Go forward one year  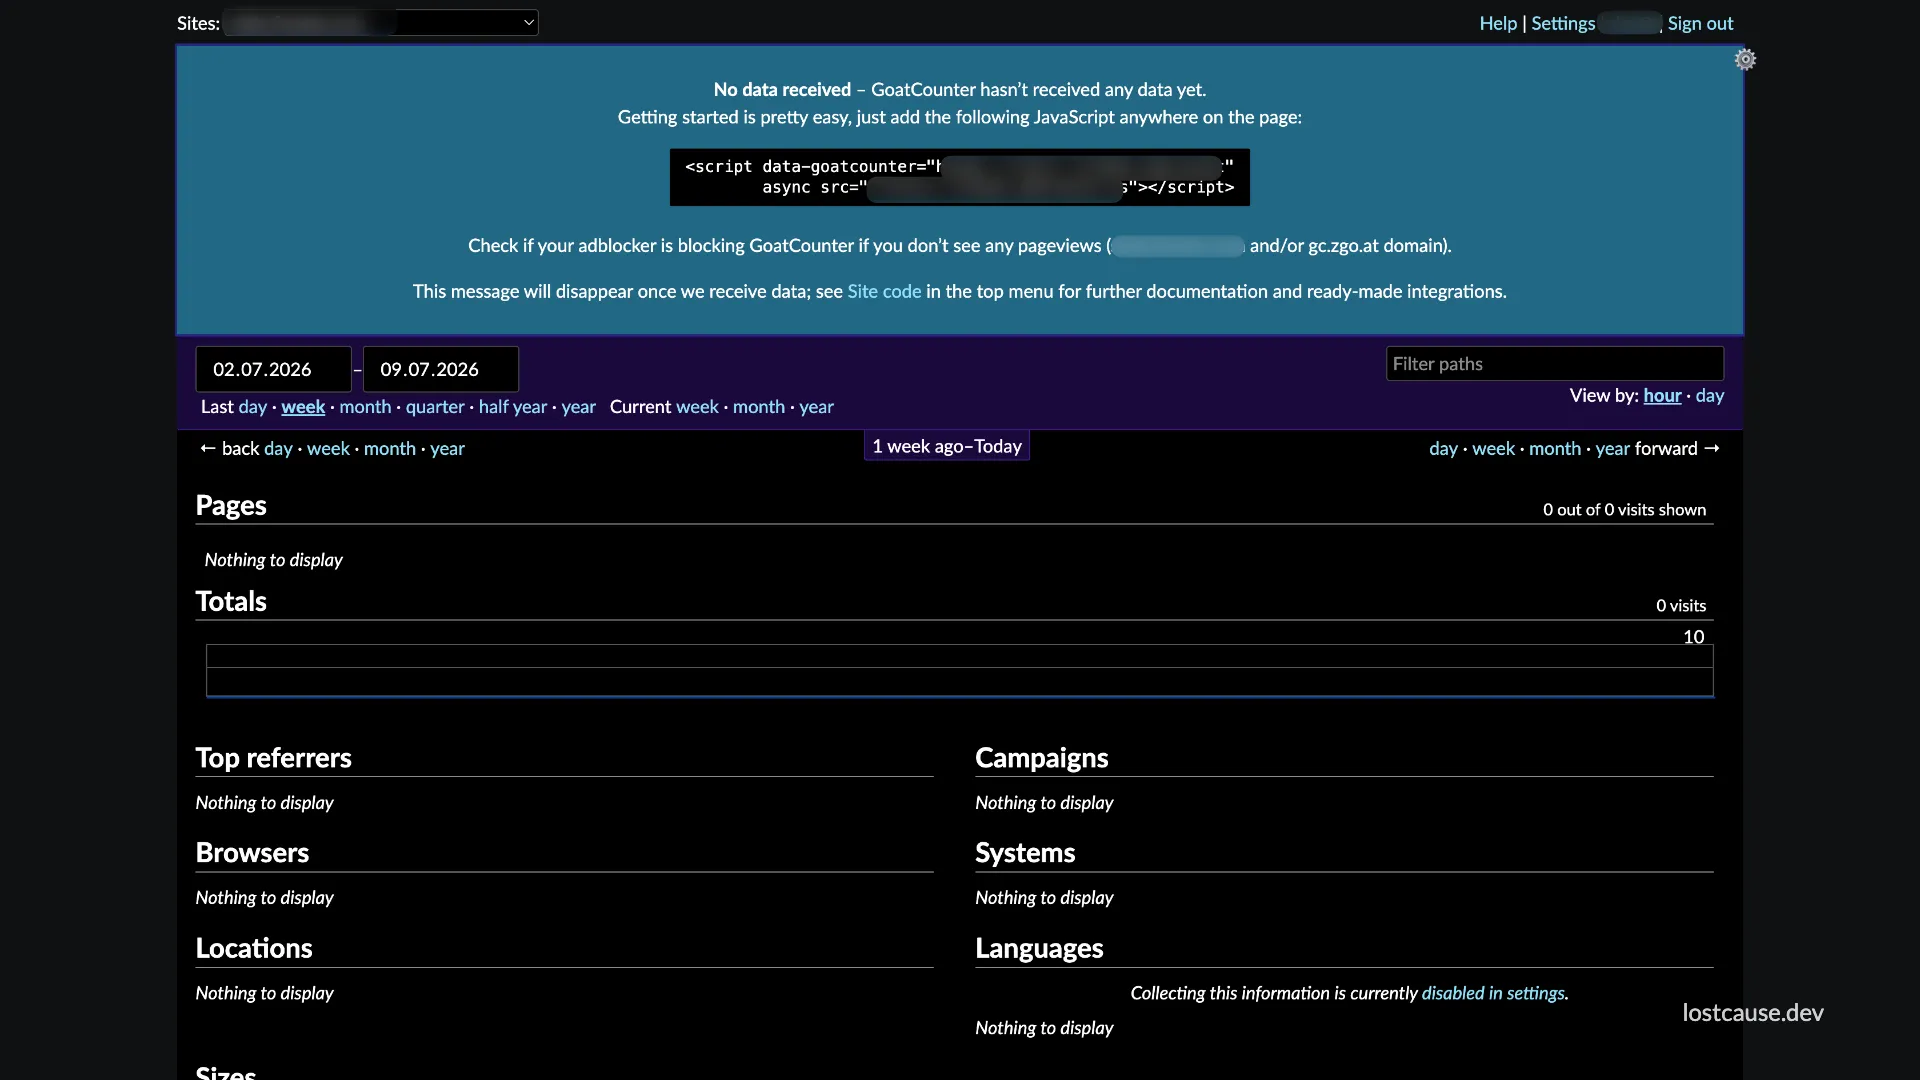click(1612, 449)
